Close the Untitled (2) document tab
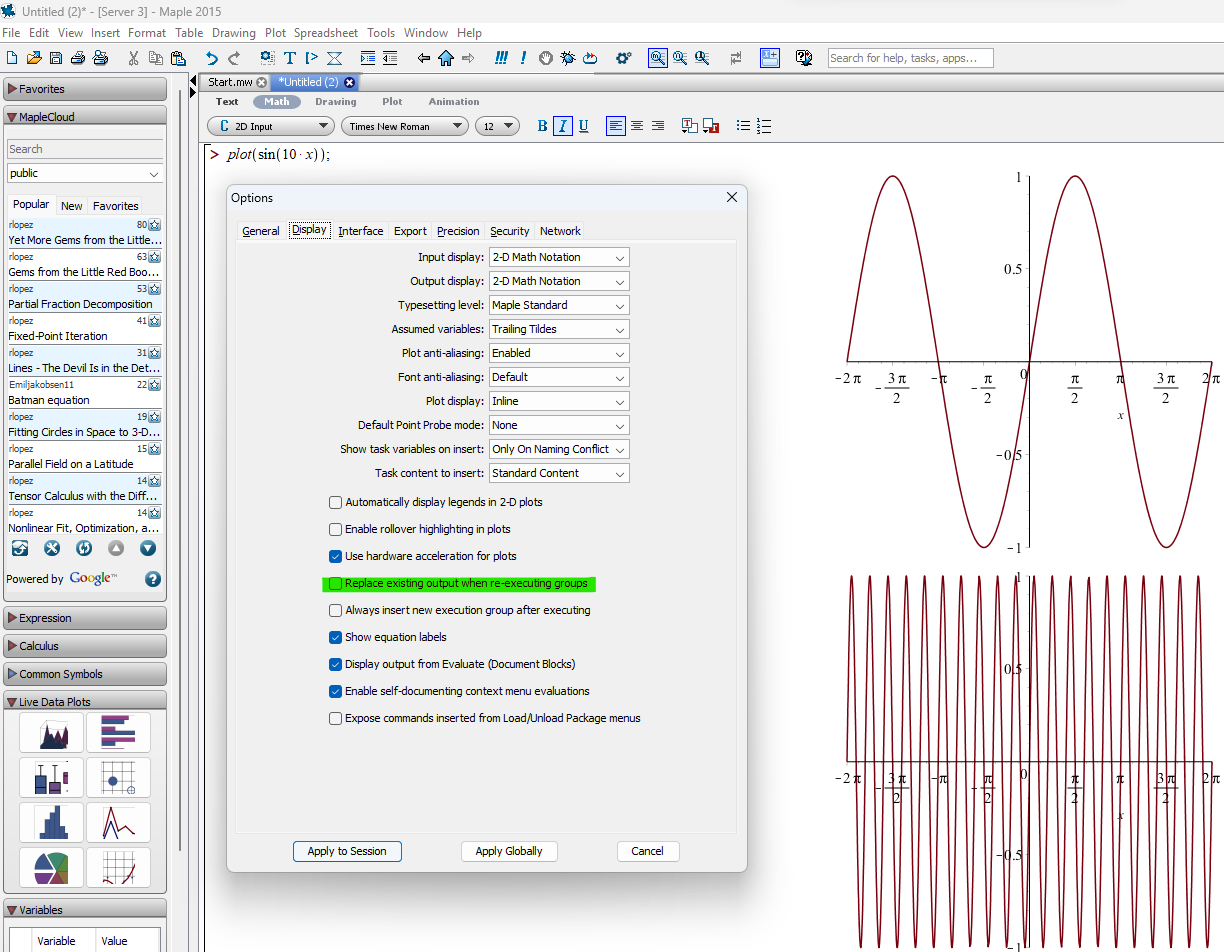 349,82
